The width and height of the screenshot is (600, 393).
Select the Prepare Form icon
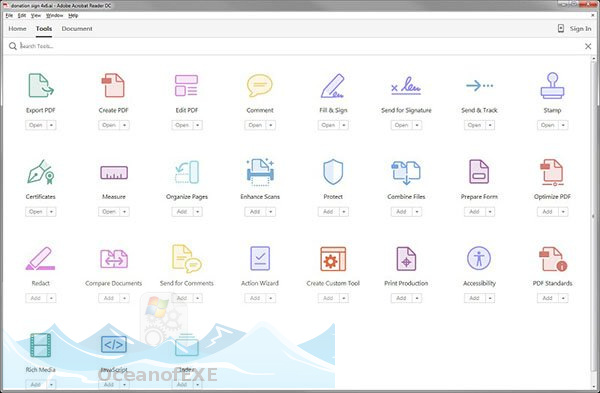pyautogui.click(x=479, y=172)
